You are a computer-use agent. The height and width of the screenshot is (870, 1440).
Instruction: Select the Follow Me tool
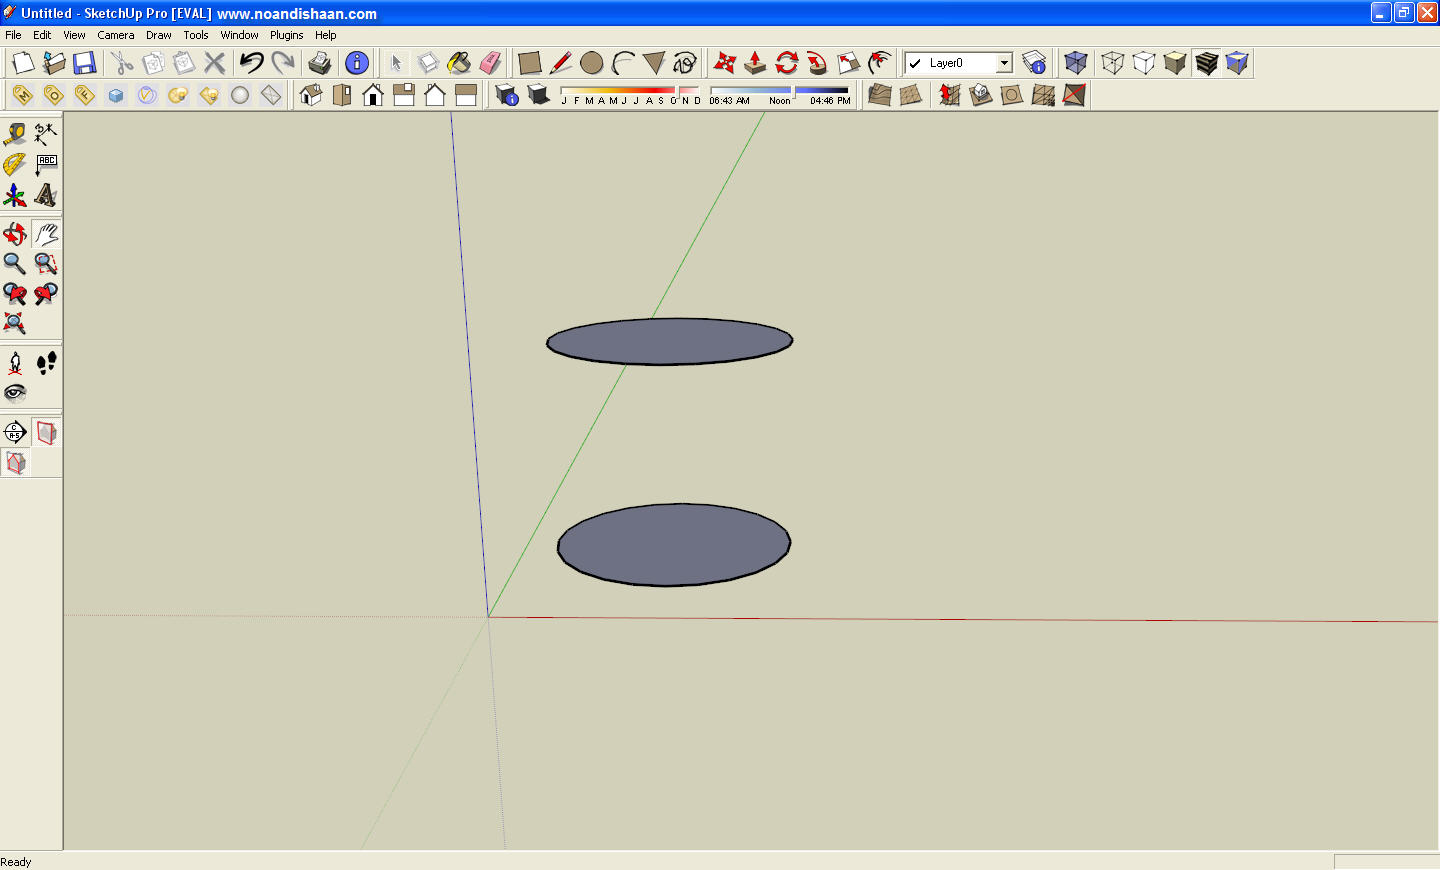817,63
